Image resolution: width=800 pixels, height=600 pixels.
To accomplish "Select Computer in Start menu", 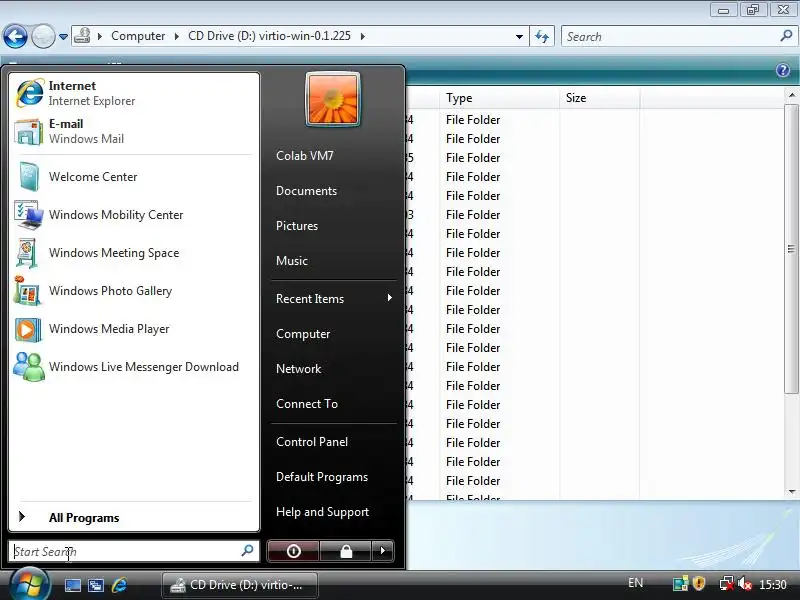I will pyautogui.click(x=303, y=334).
